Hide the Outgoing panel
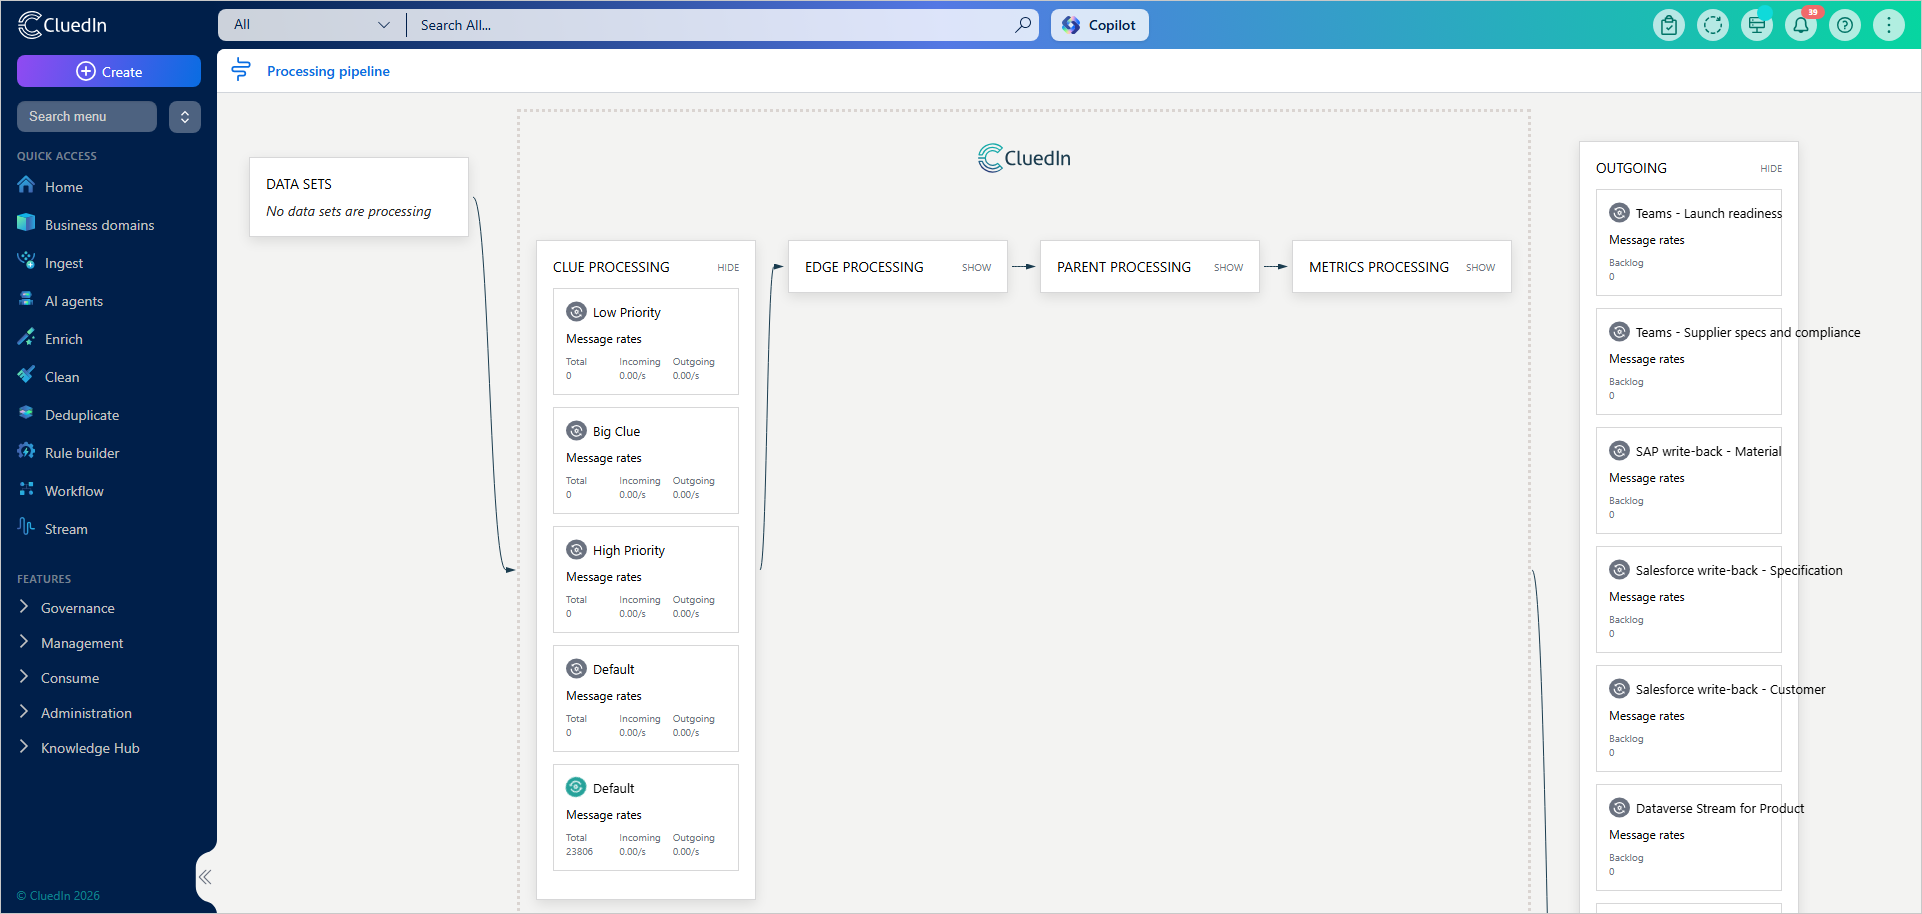 (x=1771, y=169)
